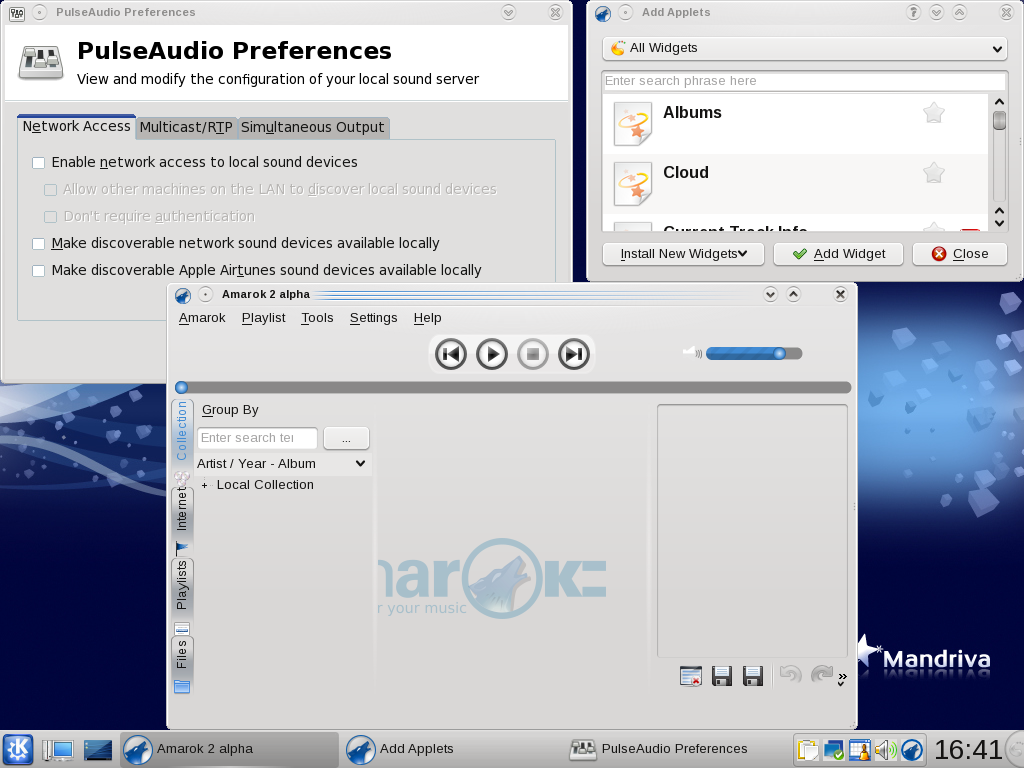The image size is (1024, 768).
Task: Skip to the next track in Amarok
Action: pyautogui.click(x=574, y=354)
